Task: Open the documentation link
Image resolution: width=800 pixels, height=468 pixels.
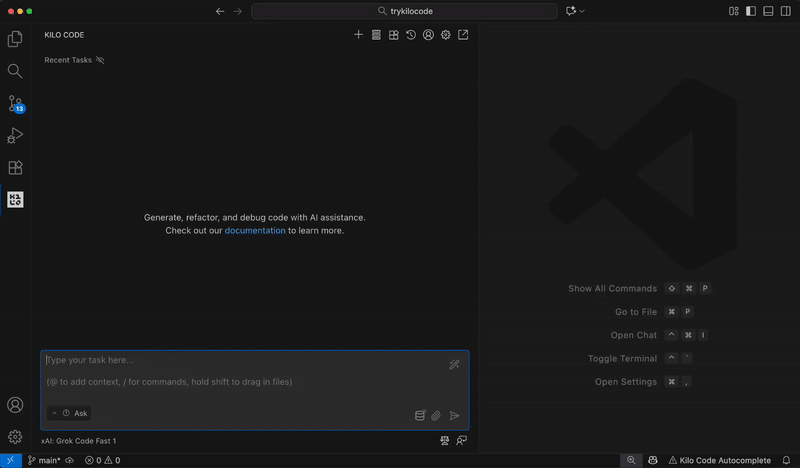Action: coord(255,231)
